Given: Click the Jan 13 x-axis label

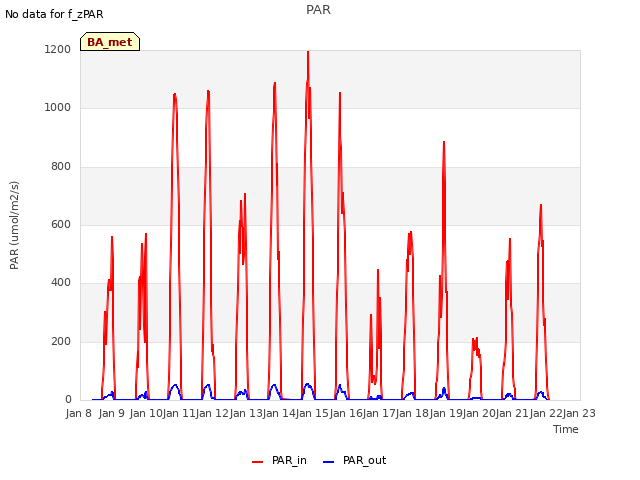Looking at the screenshot, I should click(246, 413).
